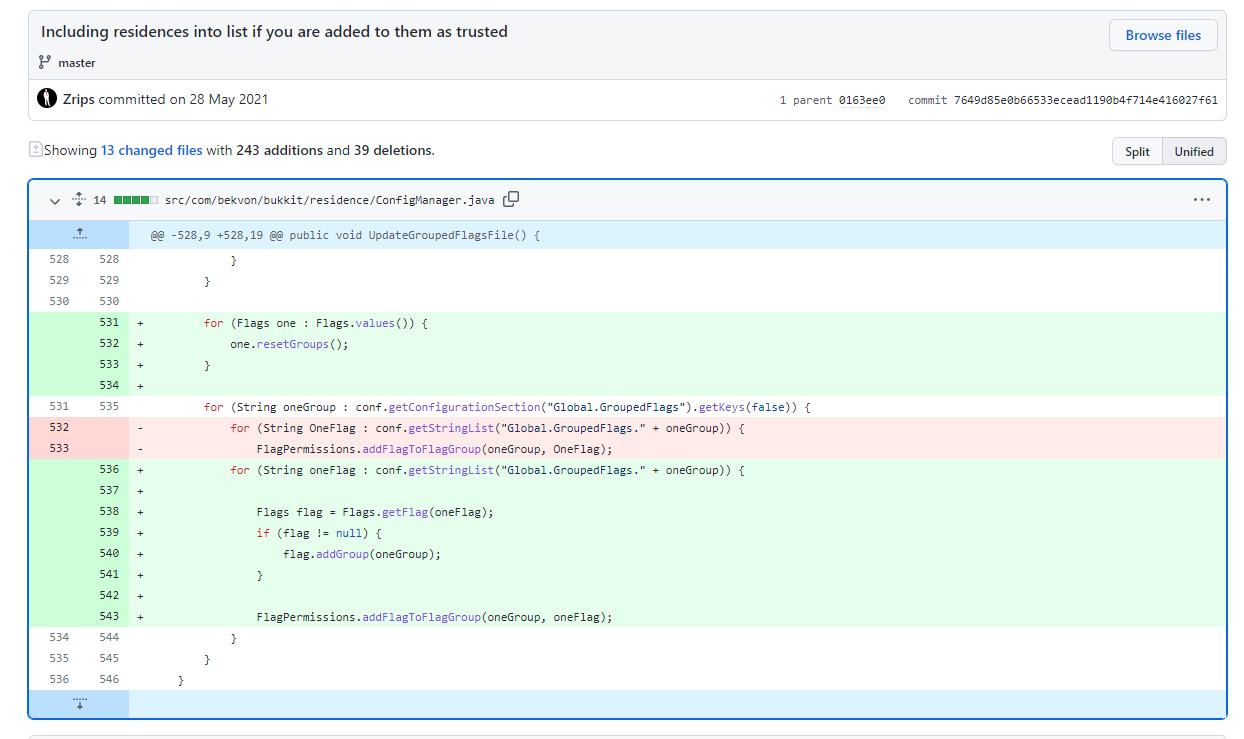This screenshot has width=1244, height=739.
Task: Select new line number 540
Action: coord(104,553)
